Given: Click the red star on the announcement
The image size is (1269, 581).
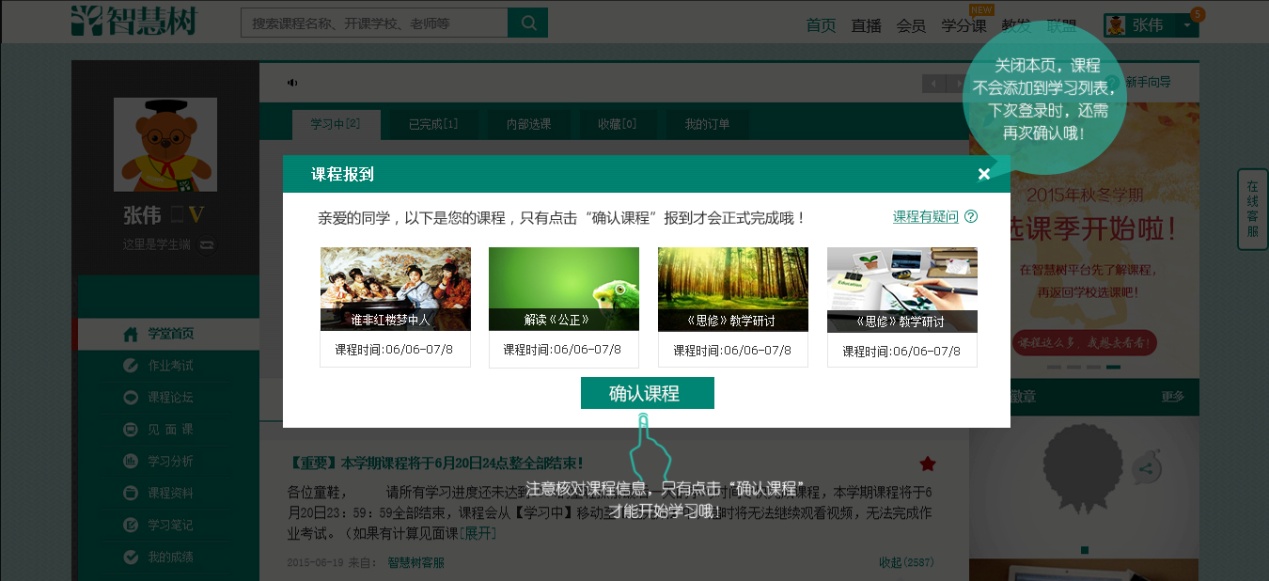Looking at the screenshot, I should click(x=927, y=463).
